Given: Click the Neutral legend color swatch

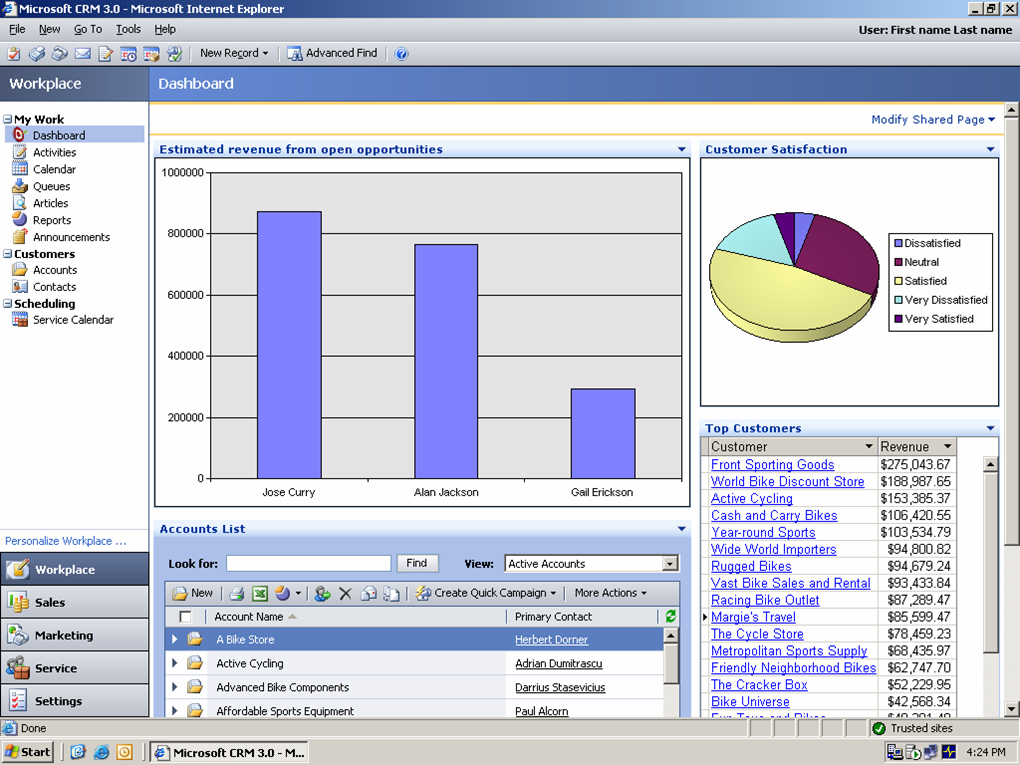Looking at the screenshot, I should [x=898, y=262].
